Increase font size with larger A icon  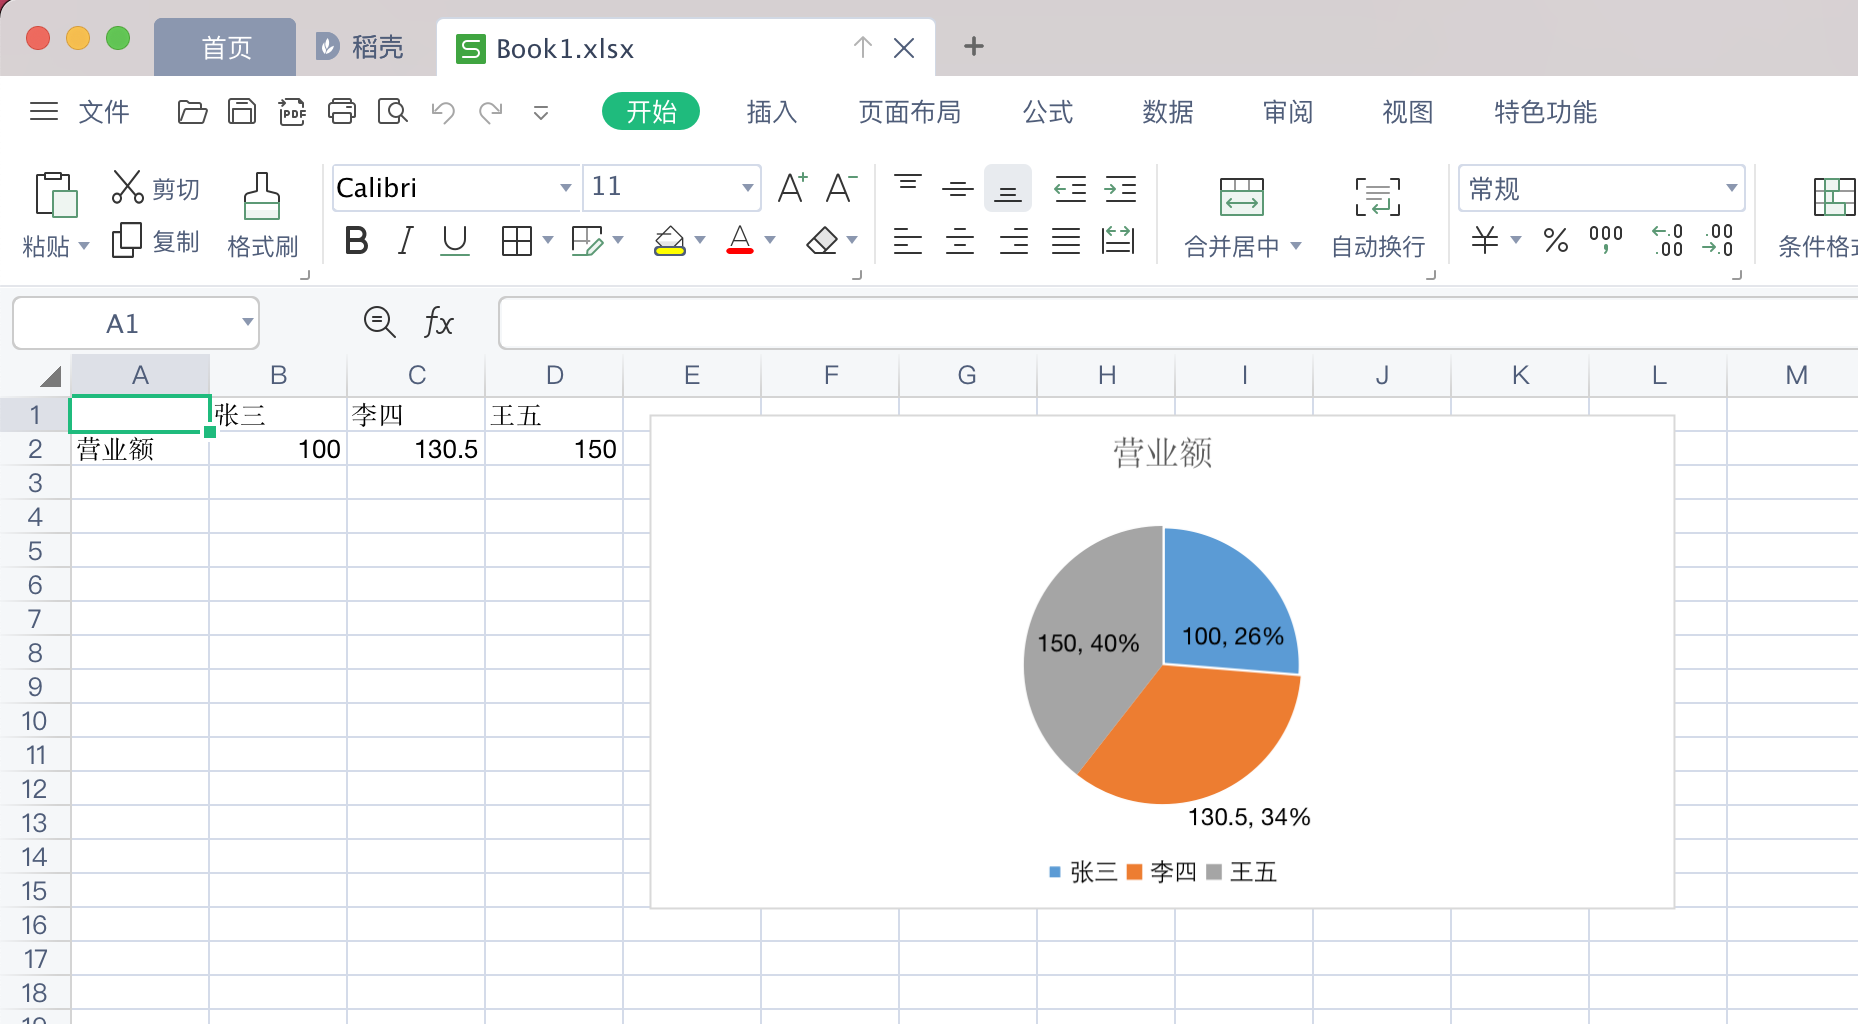click(792, 187)
